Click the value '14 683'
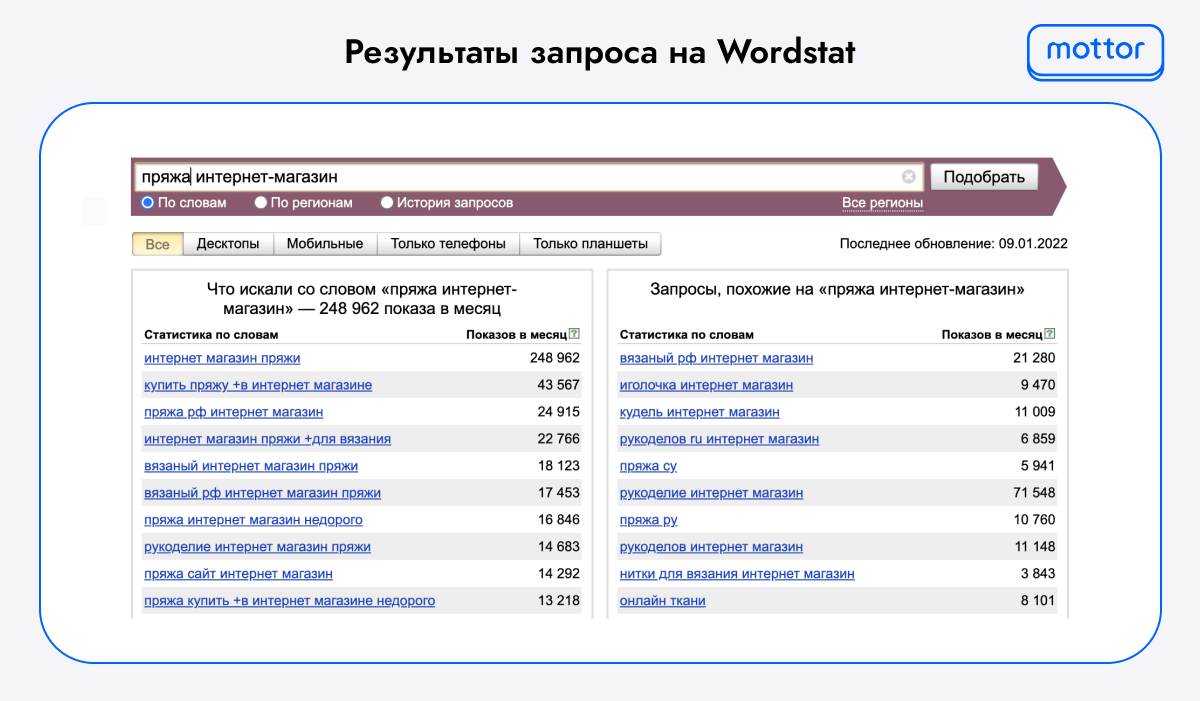 [x=559, y=547]
